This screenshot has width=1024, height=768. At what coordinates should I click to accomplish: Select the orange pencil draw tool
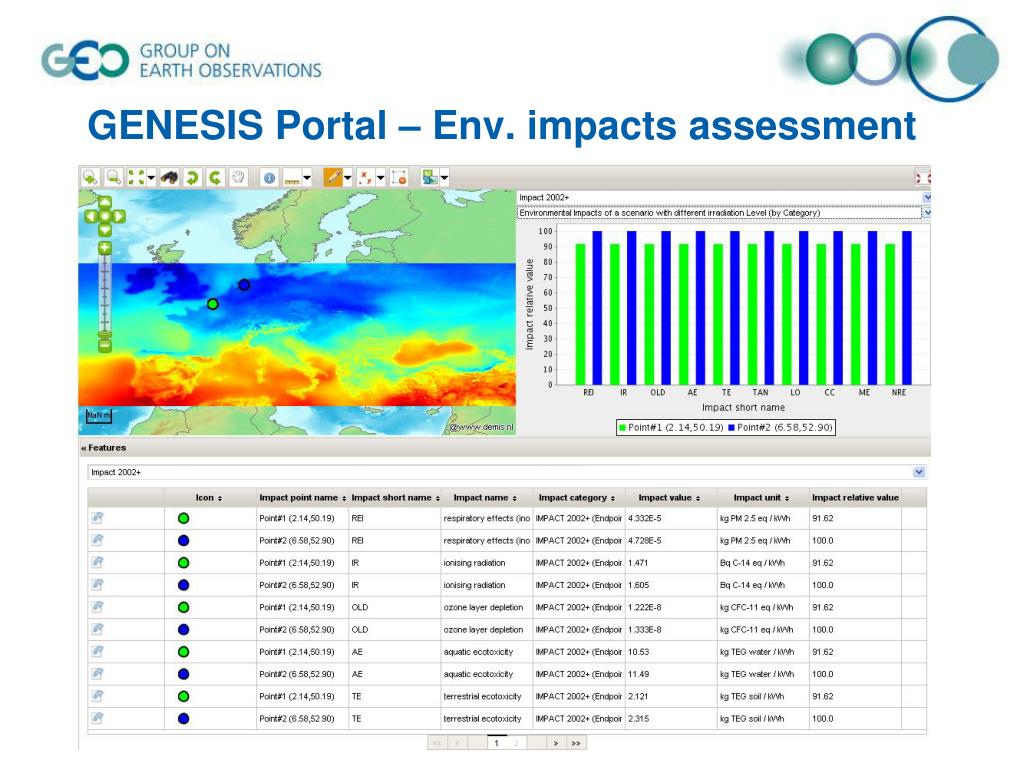pyautogui.click(x=332, y=178)
